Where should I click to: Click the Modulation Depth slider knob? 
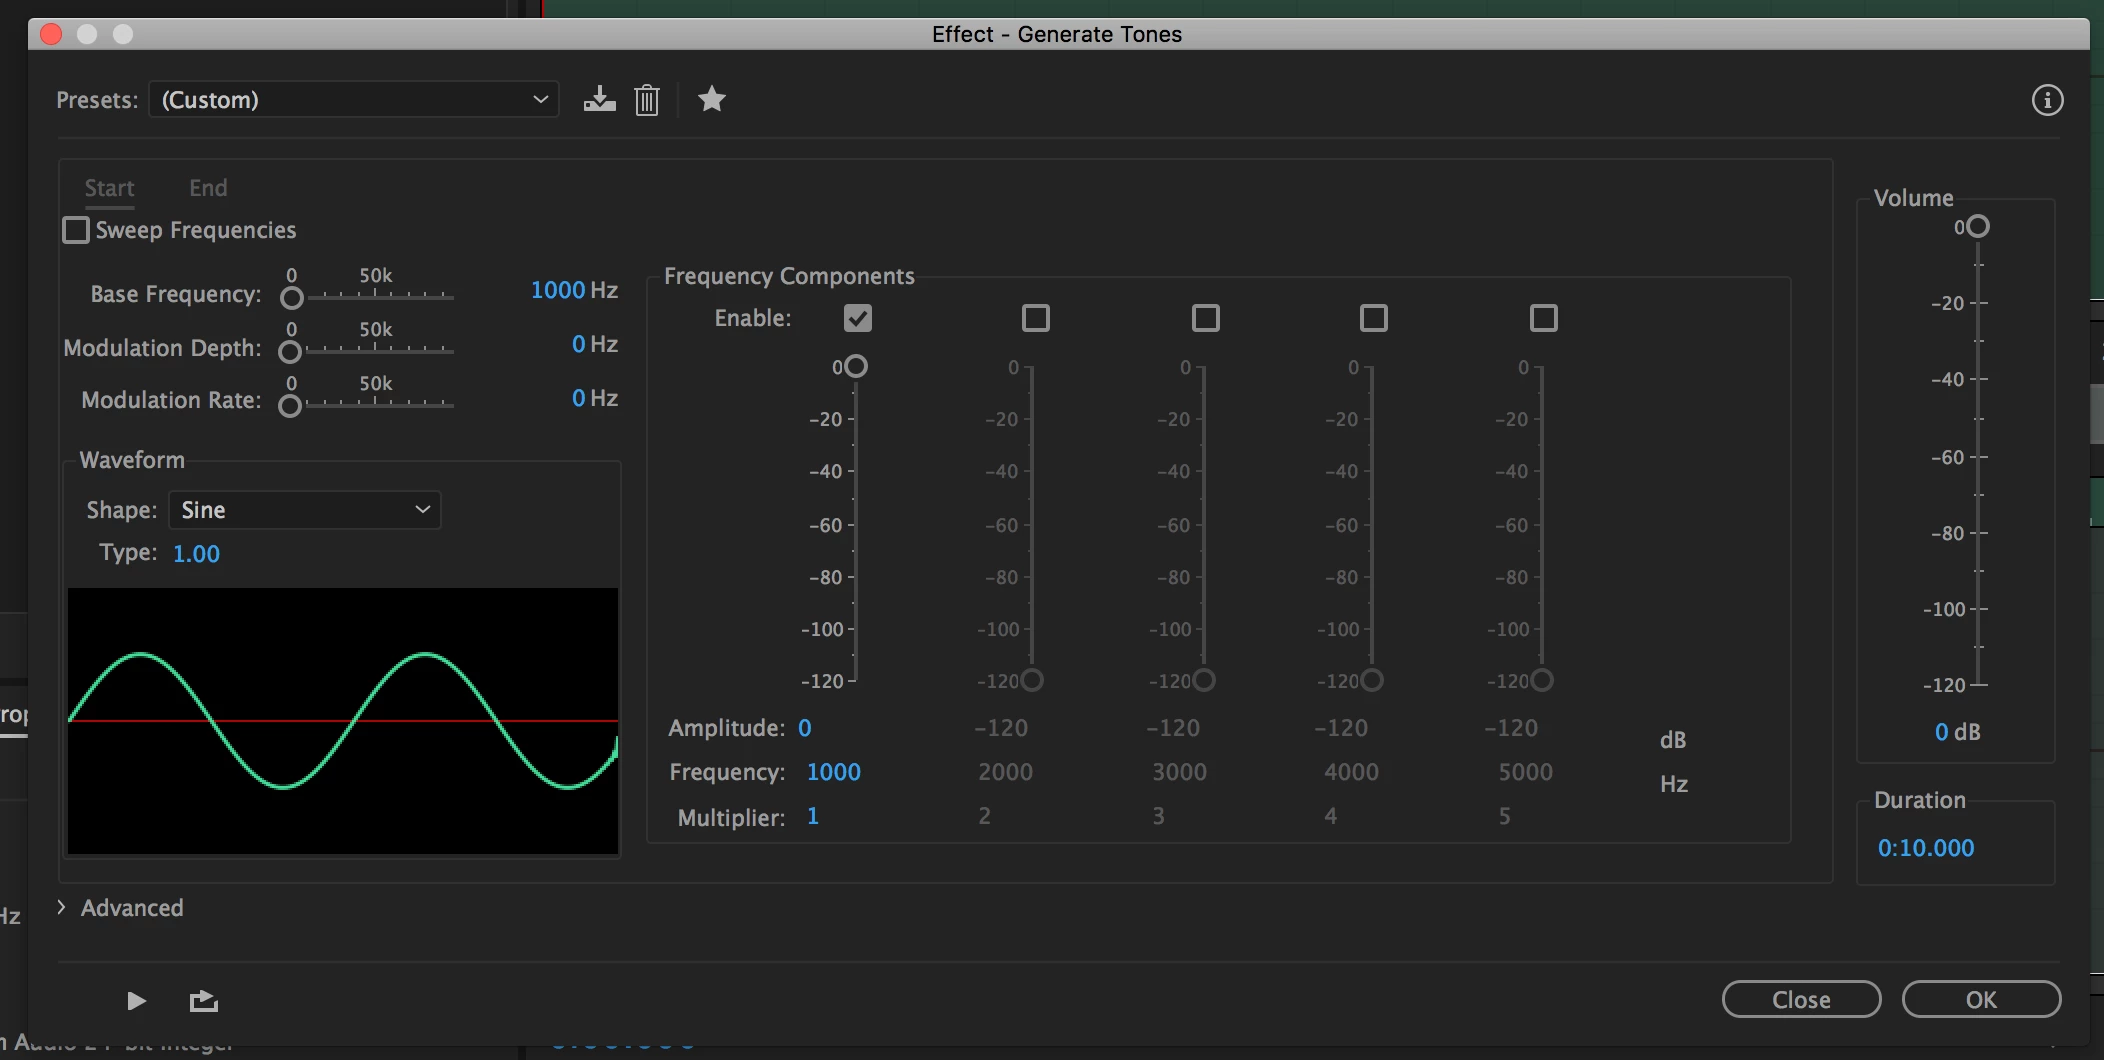click(x=290, y=351)
